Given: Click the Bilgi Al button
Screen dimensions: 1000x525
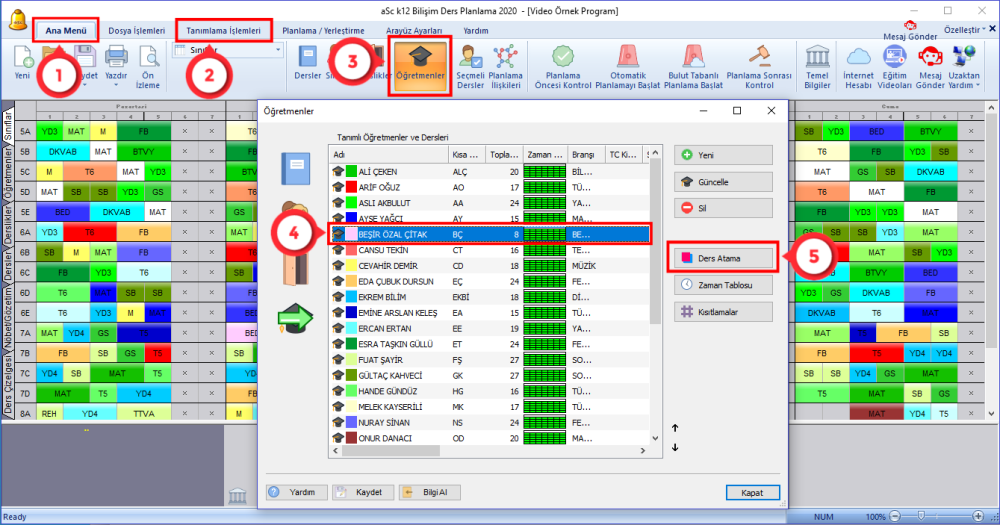Looking at the screenshot, I should coord(429,492).
